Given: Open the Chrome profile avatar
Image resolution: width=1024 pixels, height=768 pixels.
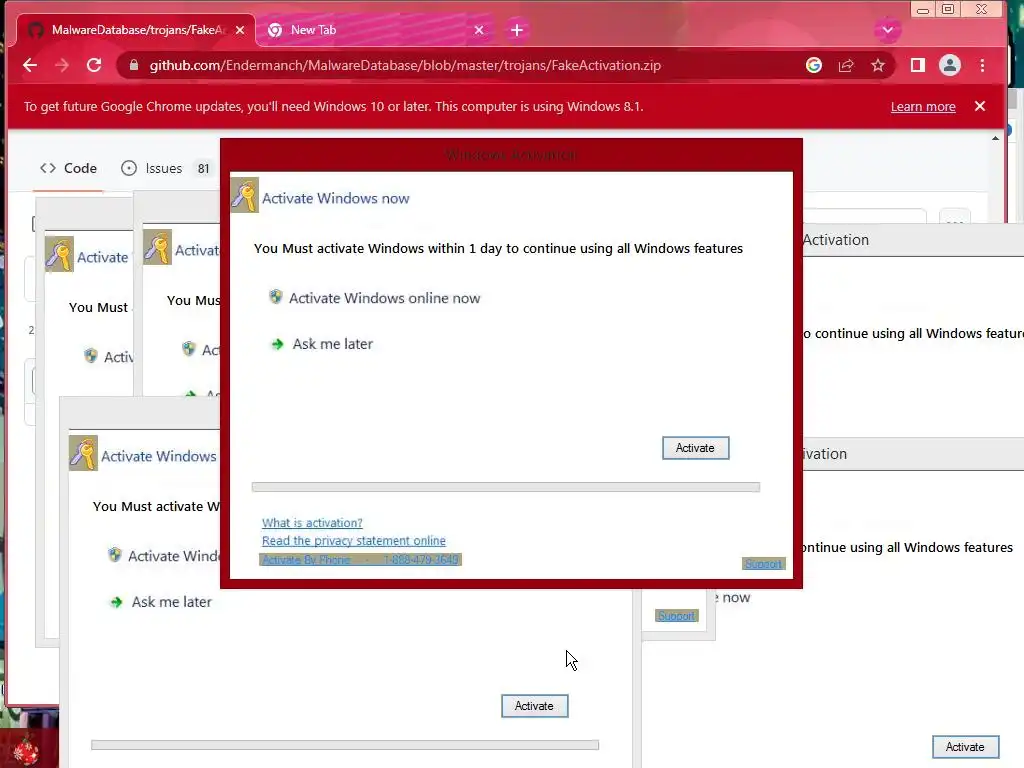Looking at the screenshot, I should coord(950,65).
